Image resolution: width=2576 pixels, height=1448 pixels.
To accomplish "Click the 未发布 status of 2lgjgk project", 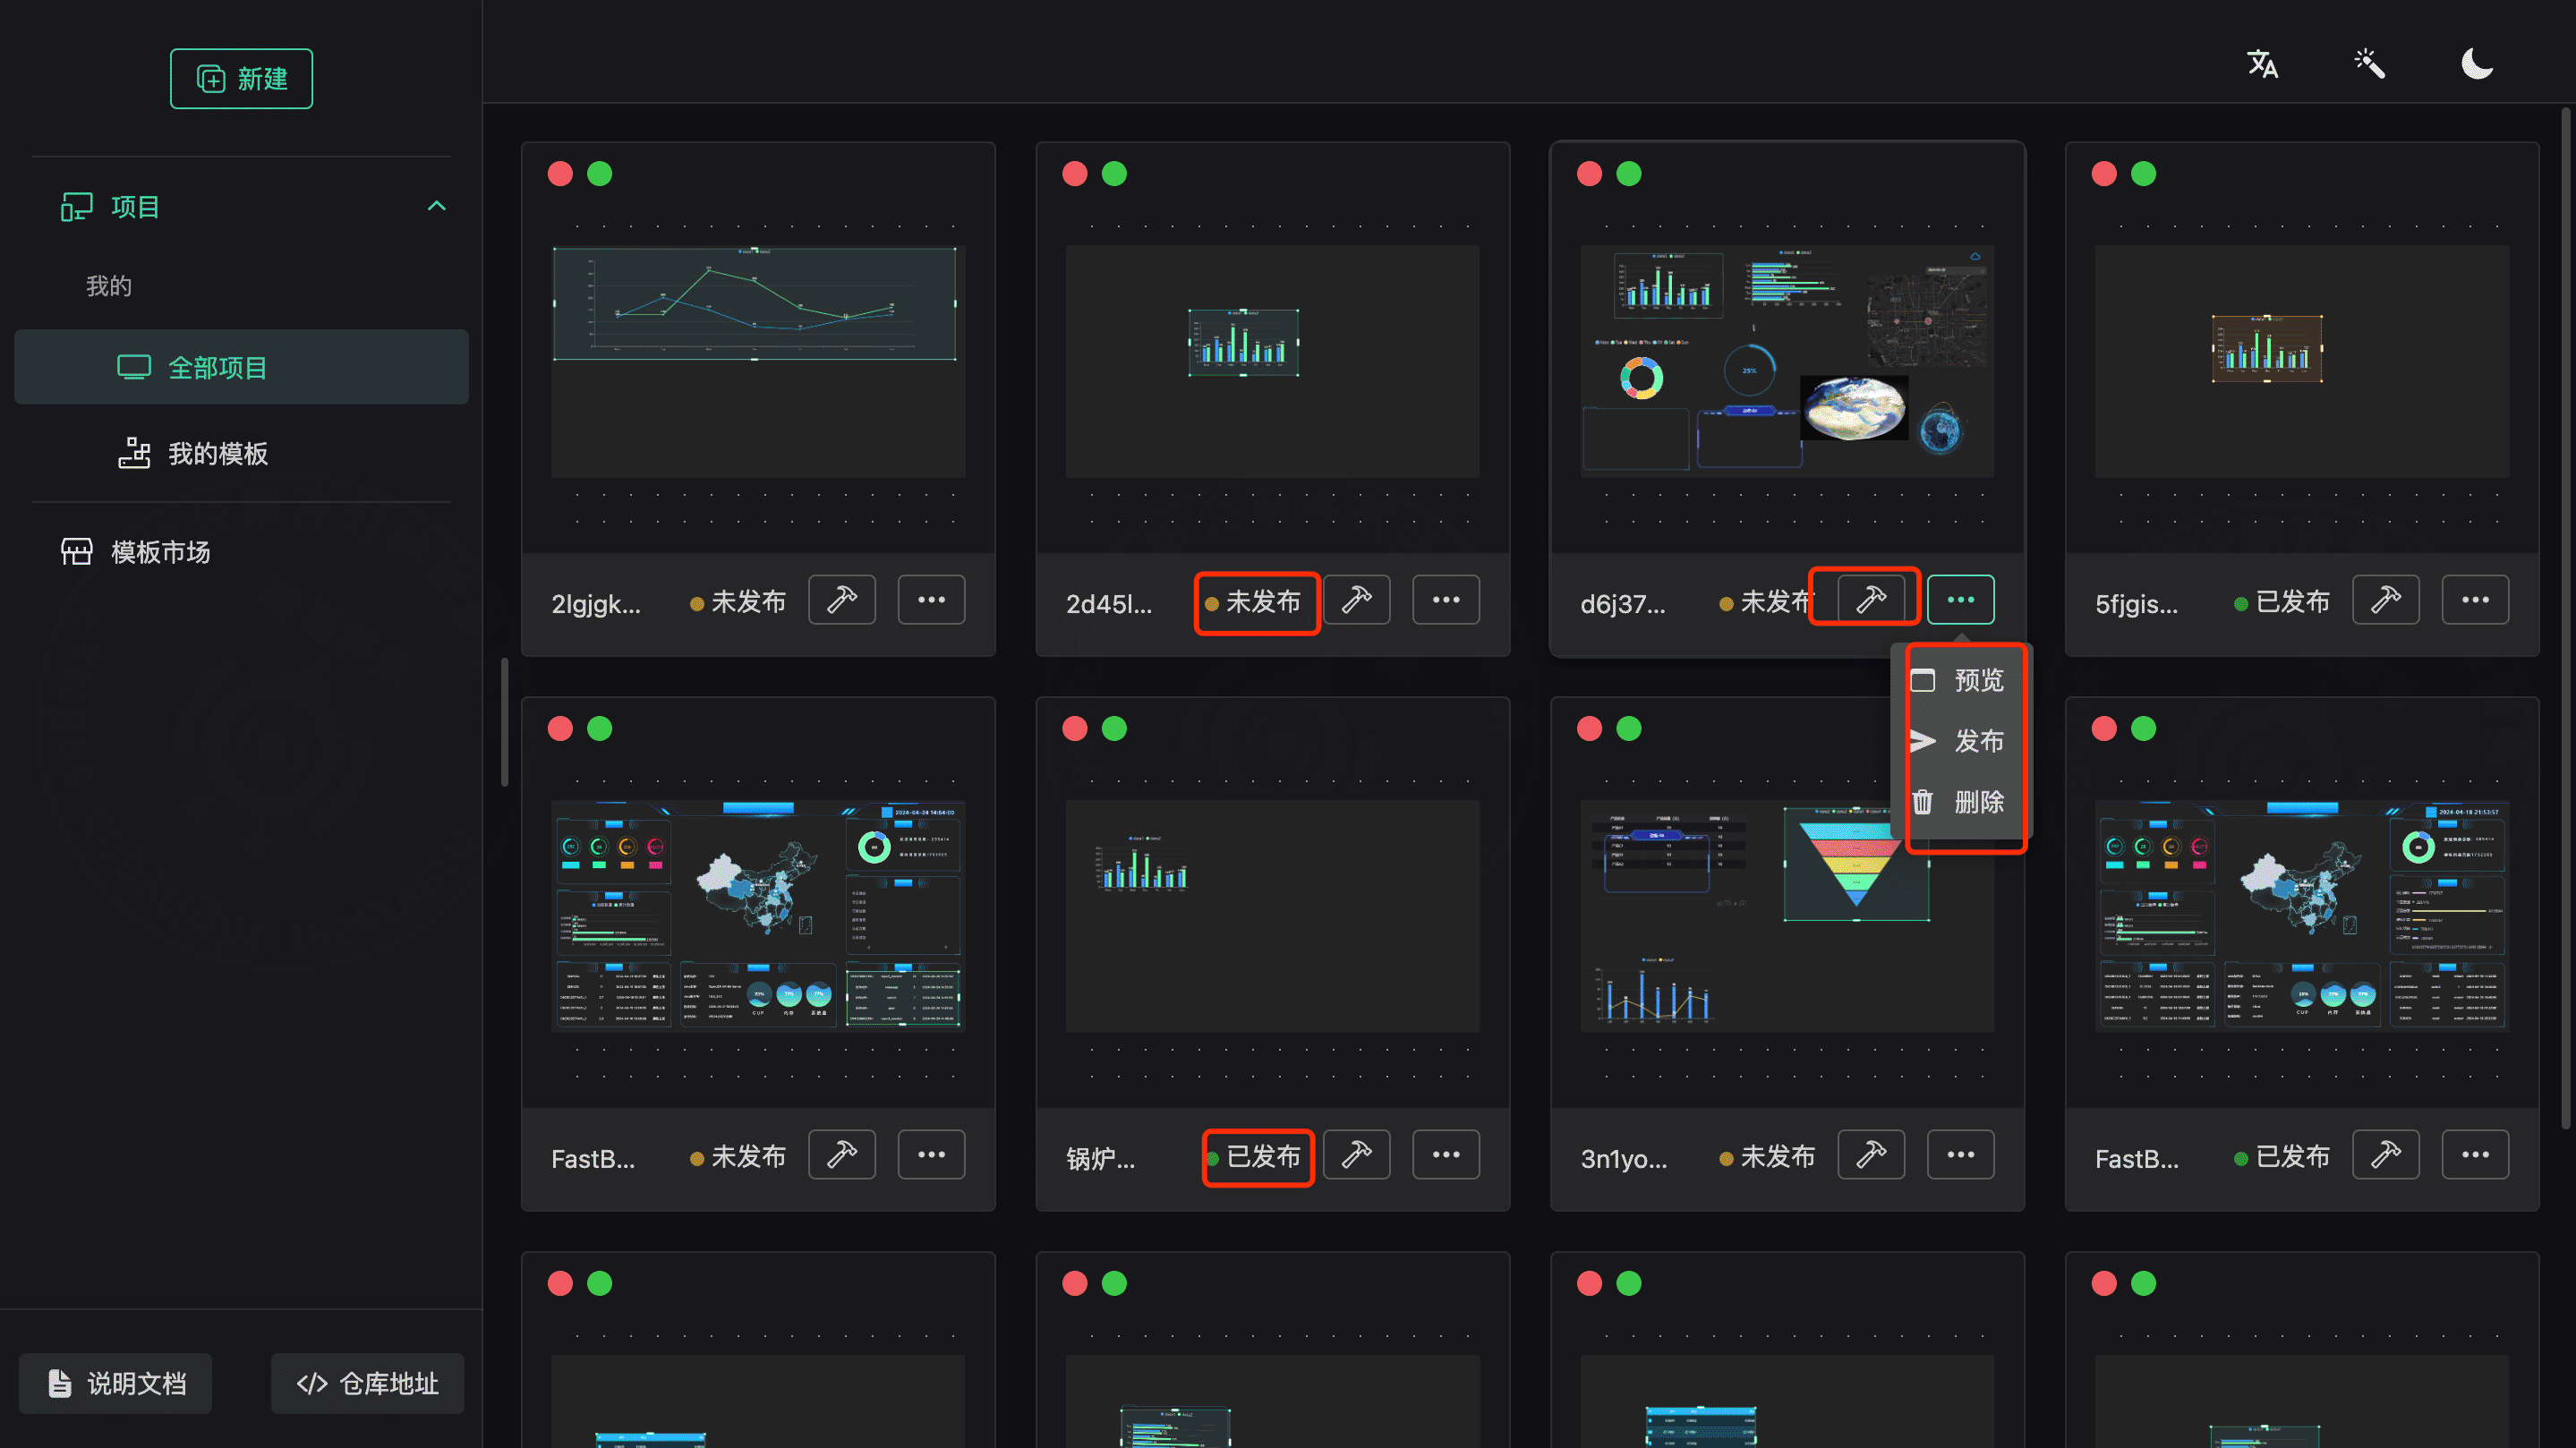I will (x=738, y=602).
